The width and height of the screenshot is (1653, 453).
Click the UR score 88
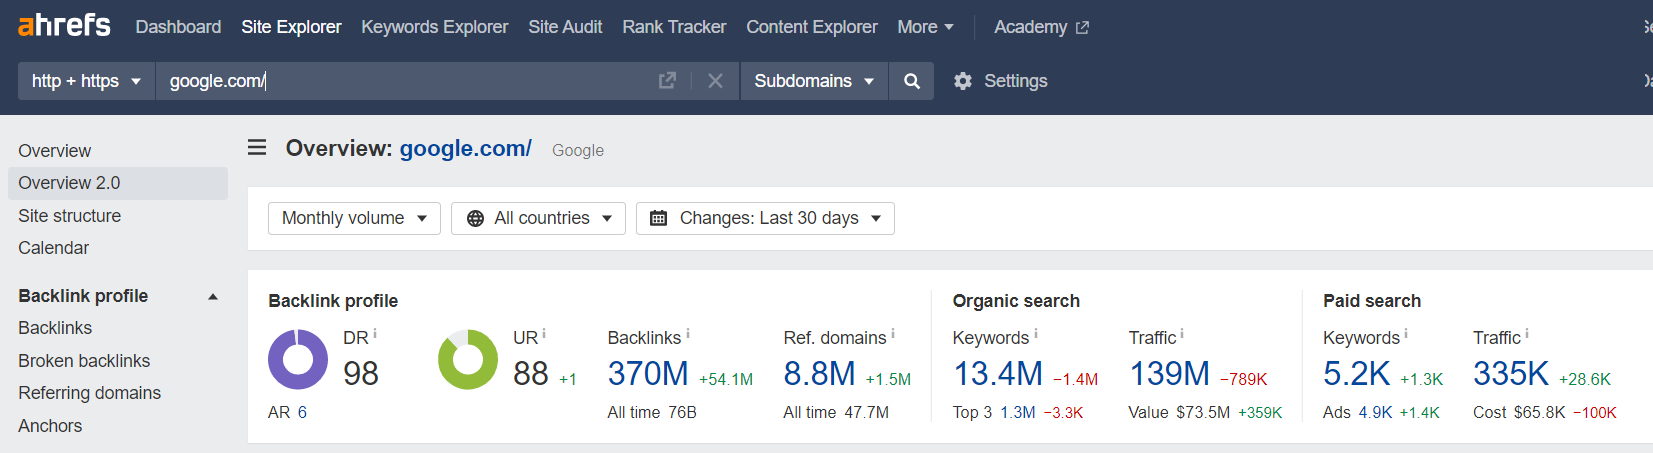point(531,374)
